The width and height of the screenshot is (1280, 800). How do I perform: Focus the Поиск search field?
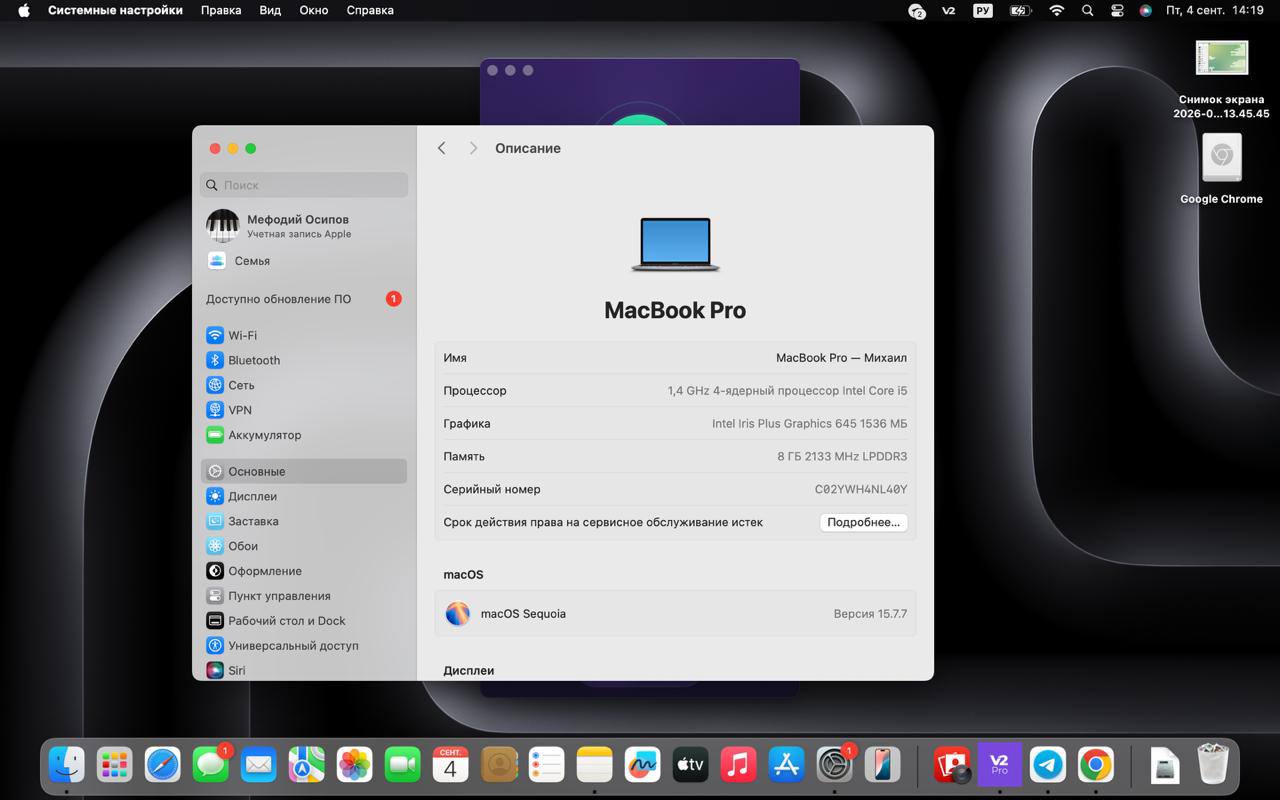pos(304,185)
